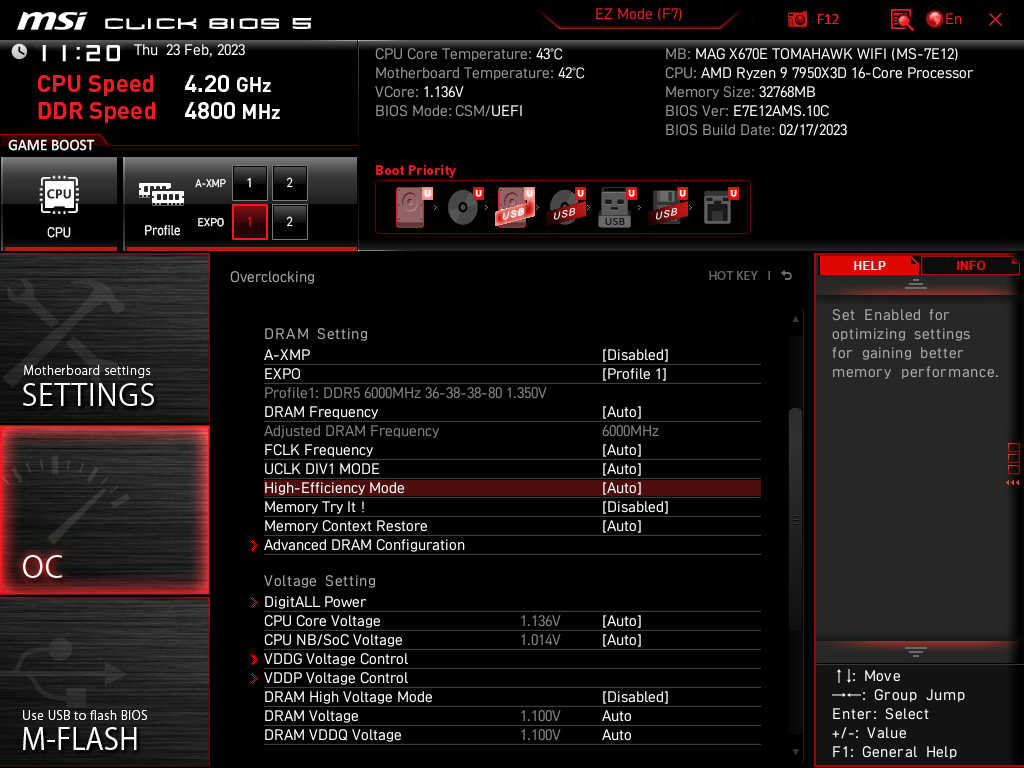1024x768 pixels.
Task: Select the USB hard disk boot icon
Action: 515,207
